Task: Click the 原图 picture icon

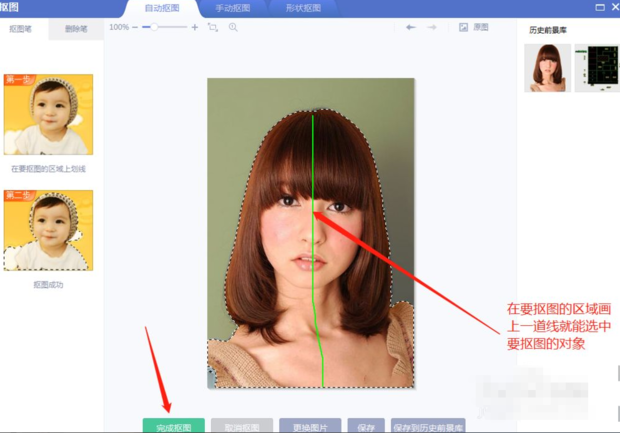Action: [x=463, y=27]
